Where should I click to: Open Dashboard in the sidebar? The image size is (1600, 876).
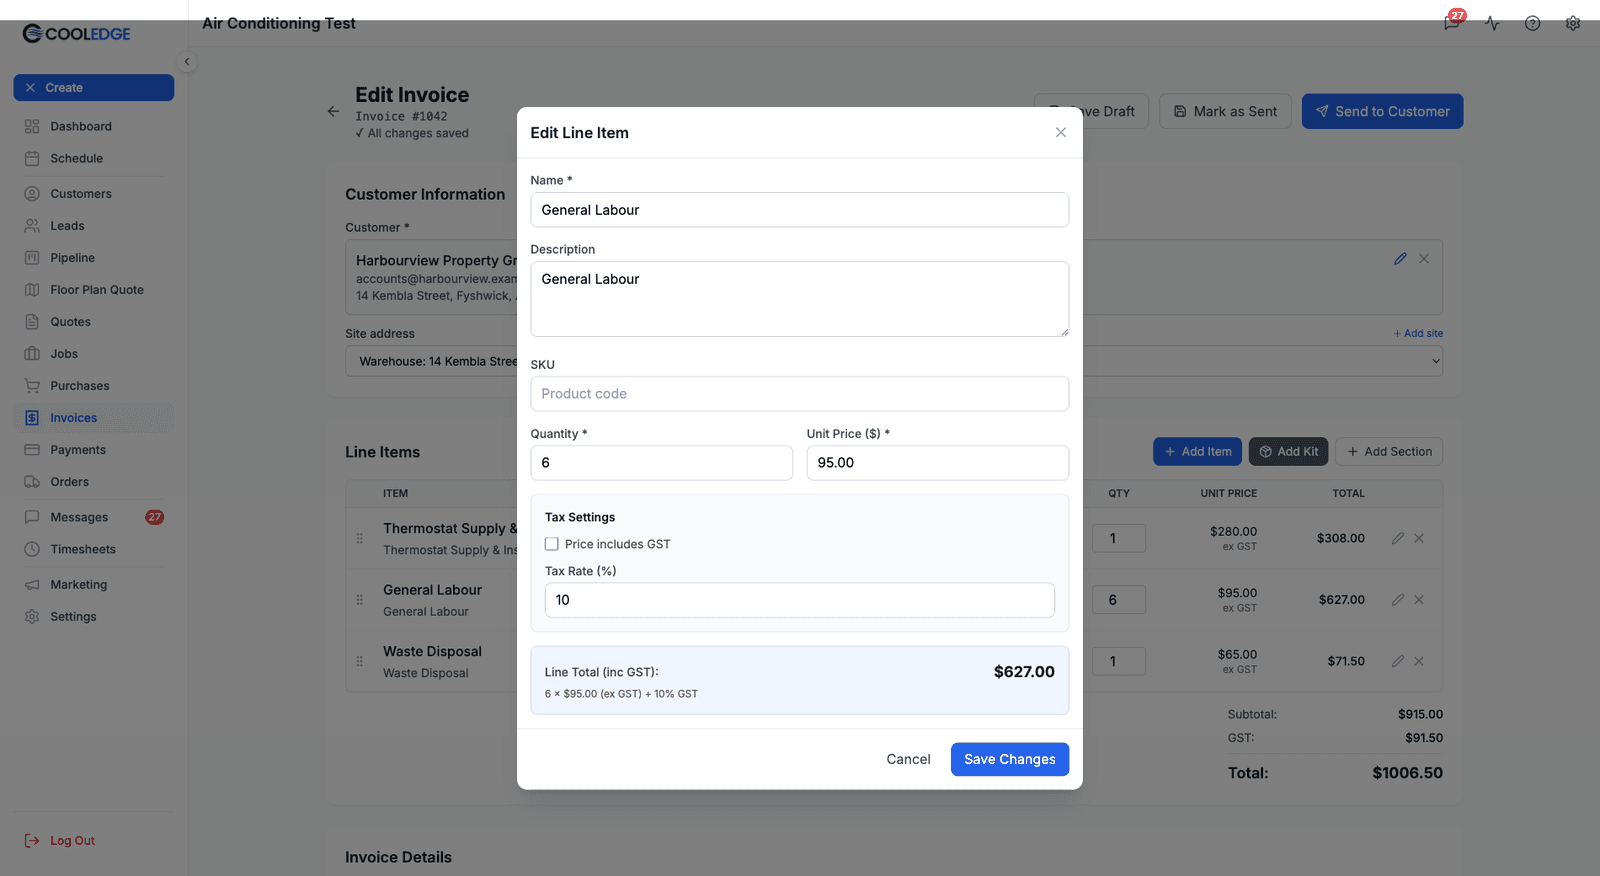[x=94, y=126]
